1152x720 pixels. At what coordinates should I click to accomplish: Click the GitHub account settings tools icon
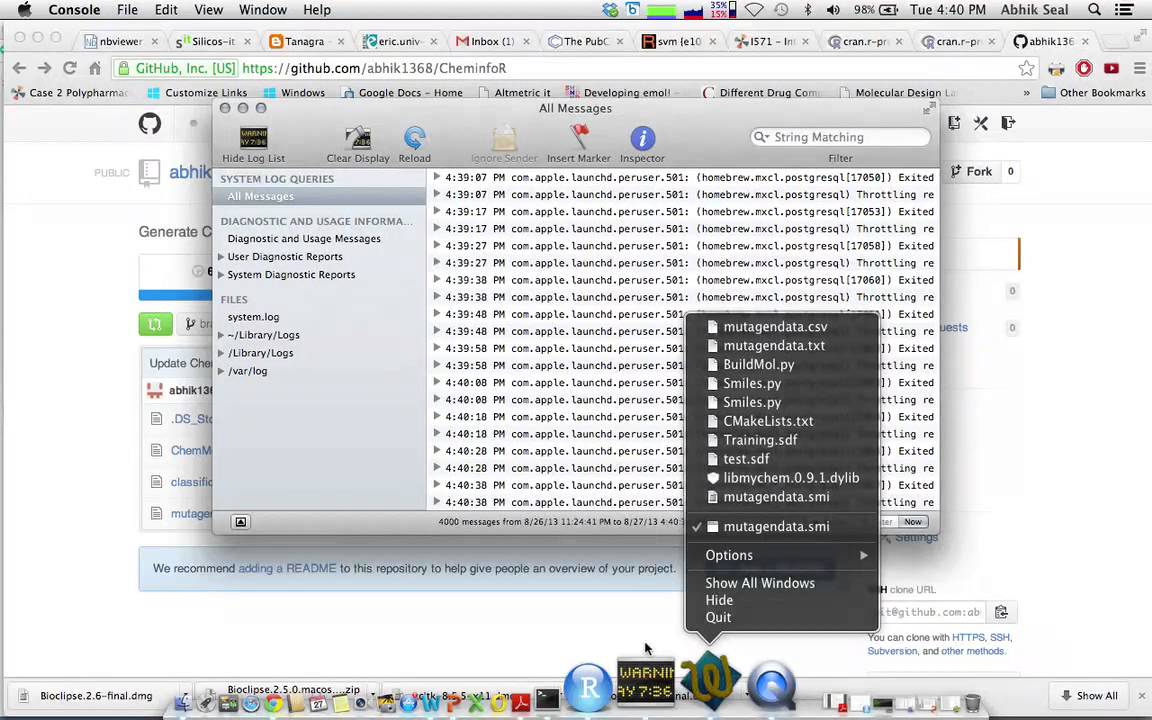pyautogui.click(x=981, y=123)
